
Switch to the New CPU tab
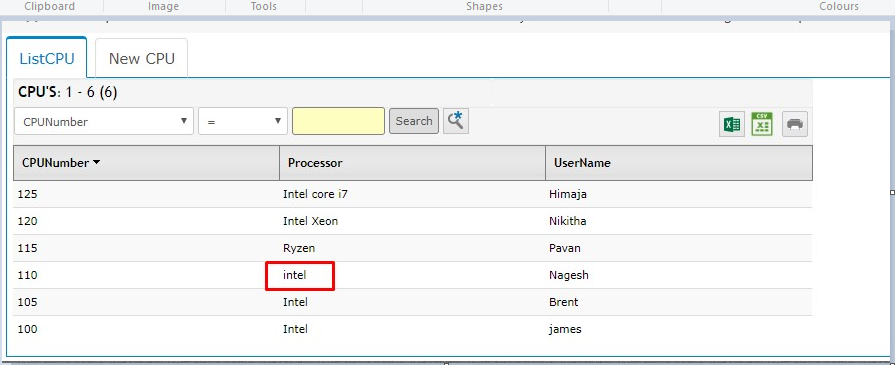click(x=142, y=58)
